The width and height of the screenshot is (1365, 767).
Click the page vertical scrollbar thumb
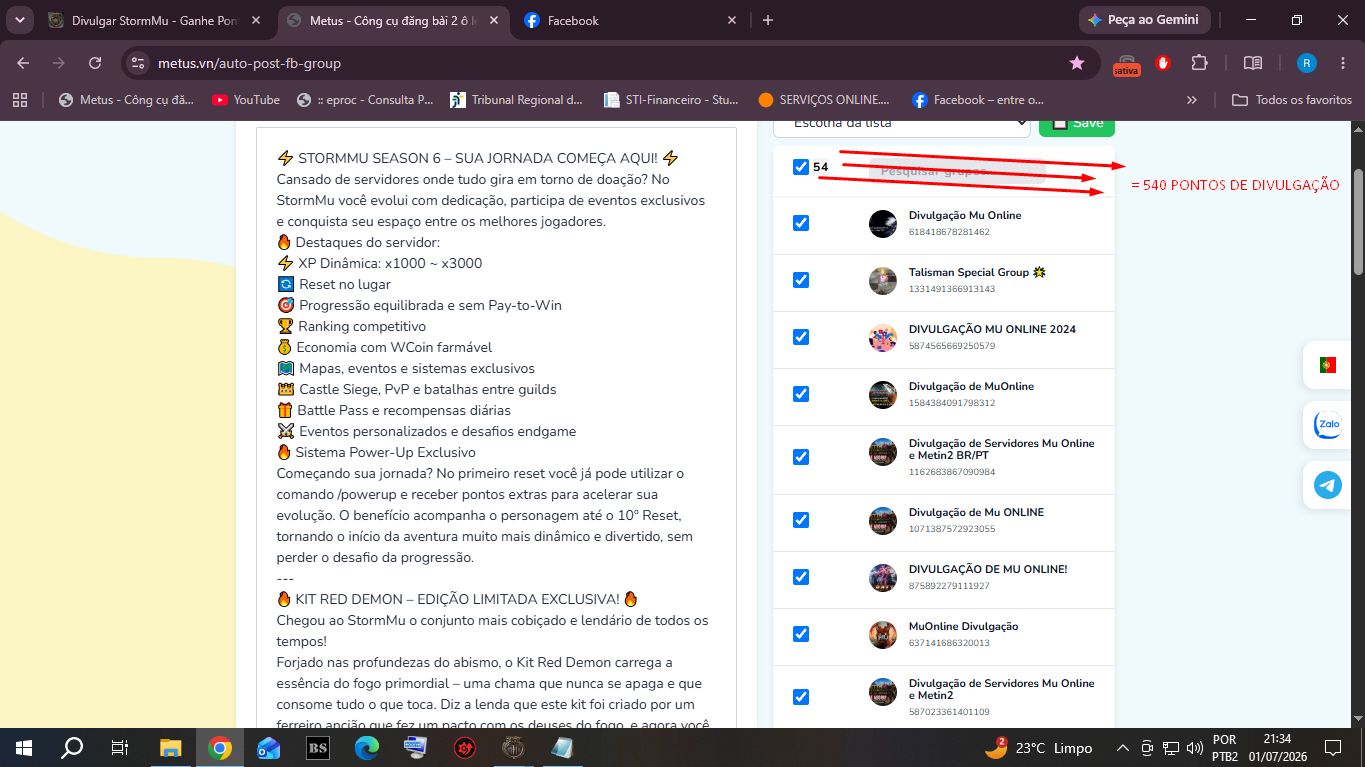coord(1358,222)
